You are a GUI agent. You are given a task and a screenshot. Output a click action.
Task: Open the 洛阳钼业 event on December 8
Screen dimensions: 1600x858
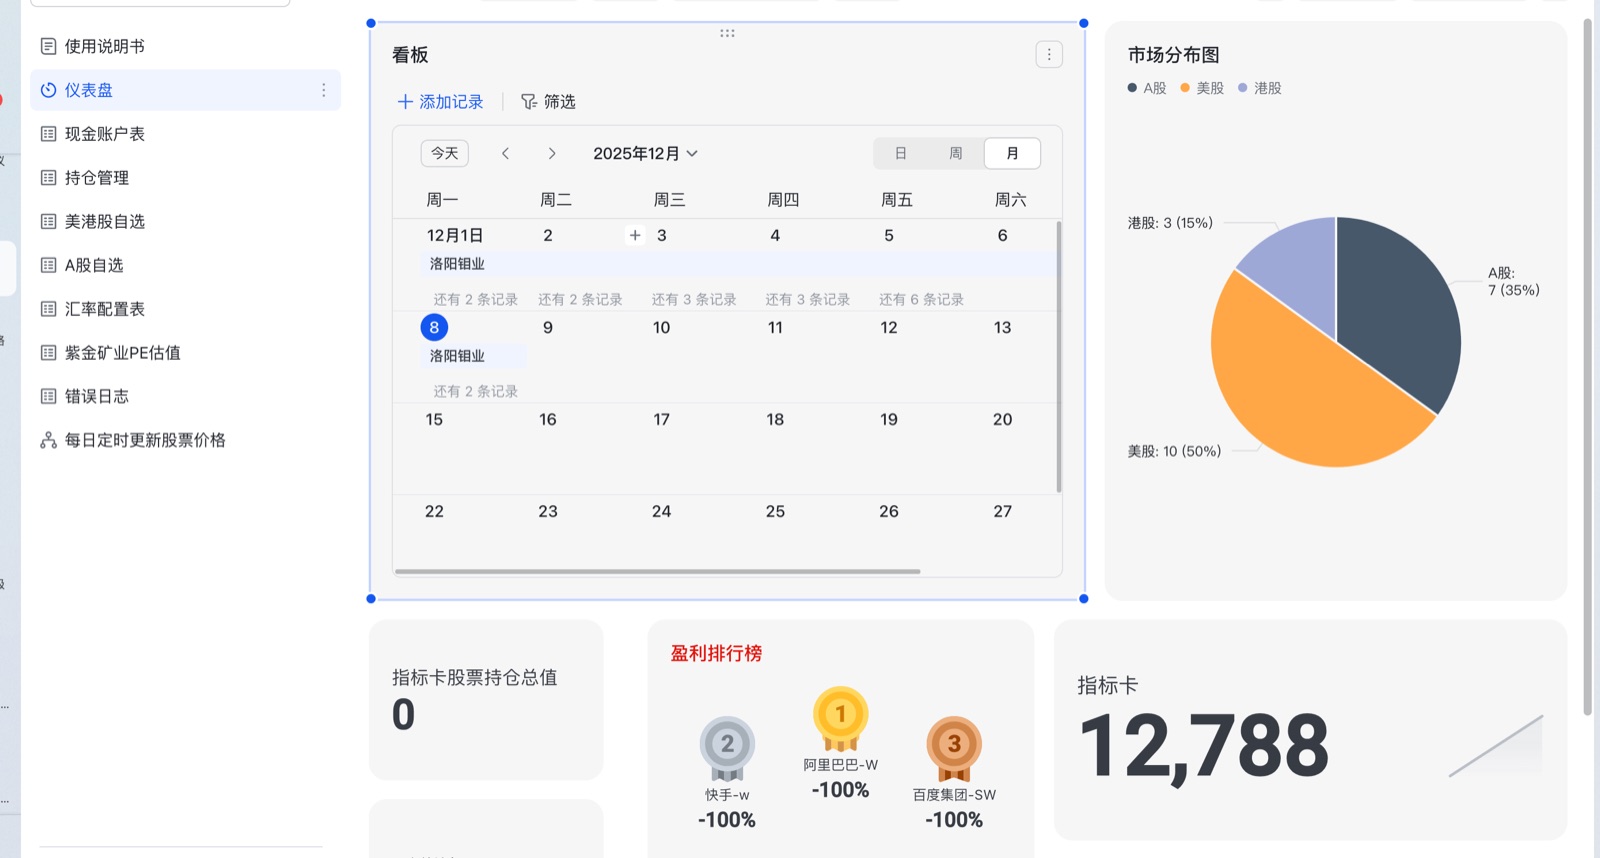(x=475, y=356)
